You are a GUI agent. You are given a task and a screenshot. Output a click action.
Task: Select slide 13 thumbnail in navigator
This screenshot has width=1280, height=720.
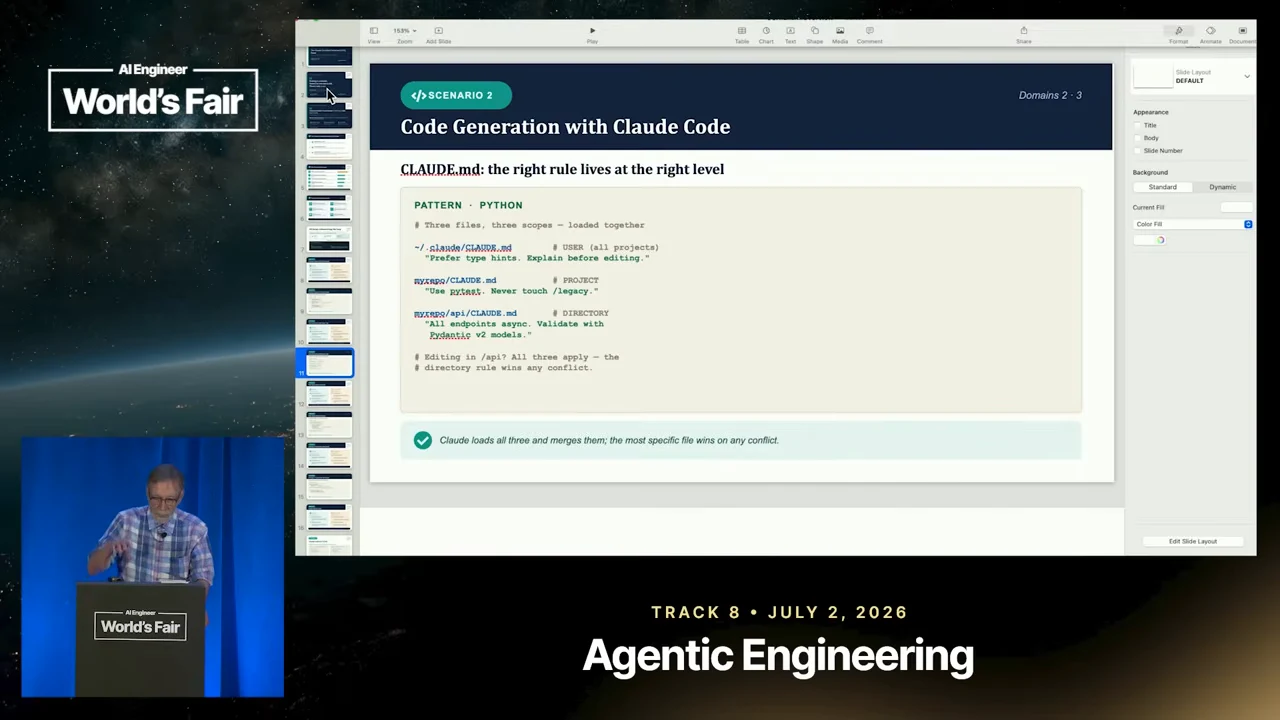click(x=329, y=425)
